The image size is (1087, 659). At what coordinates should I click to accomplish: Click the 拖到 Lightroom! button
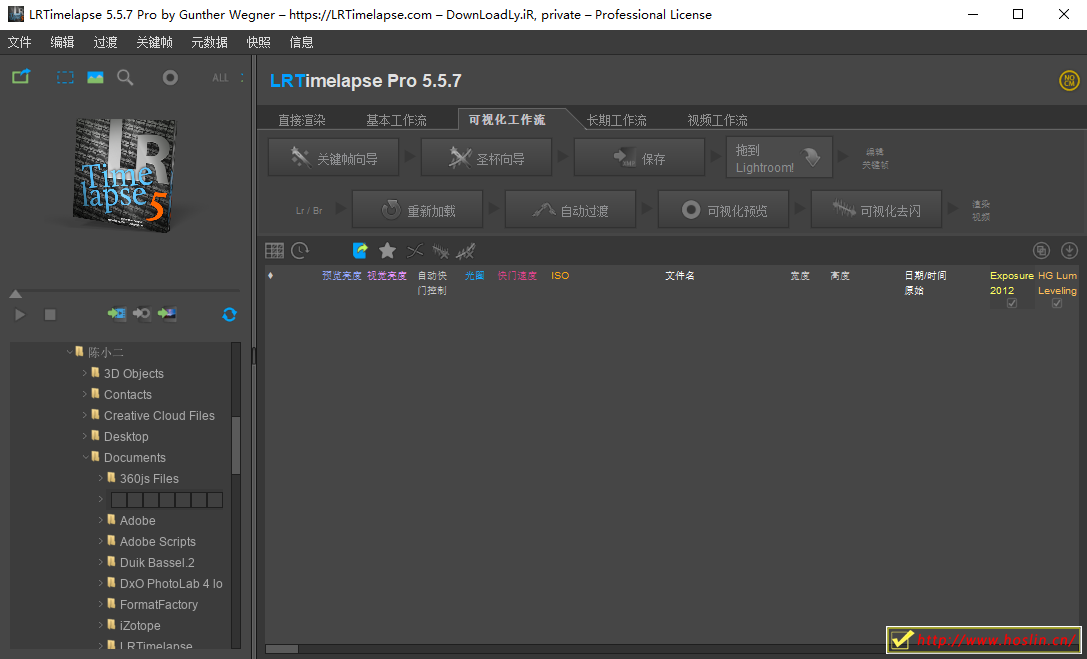[x=779, y=158]
